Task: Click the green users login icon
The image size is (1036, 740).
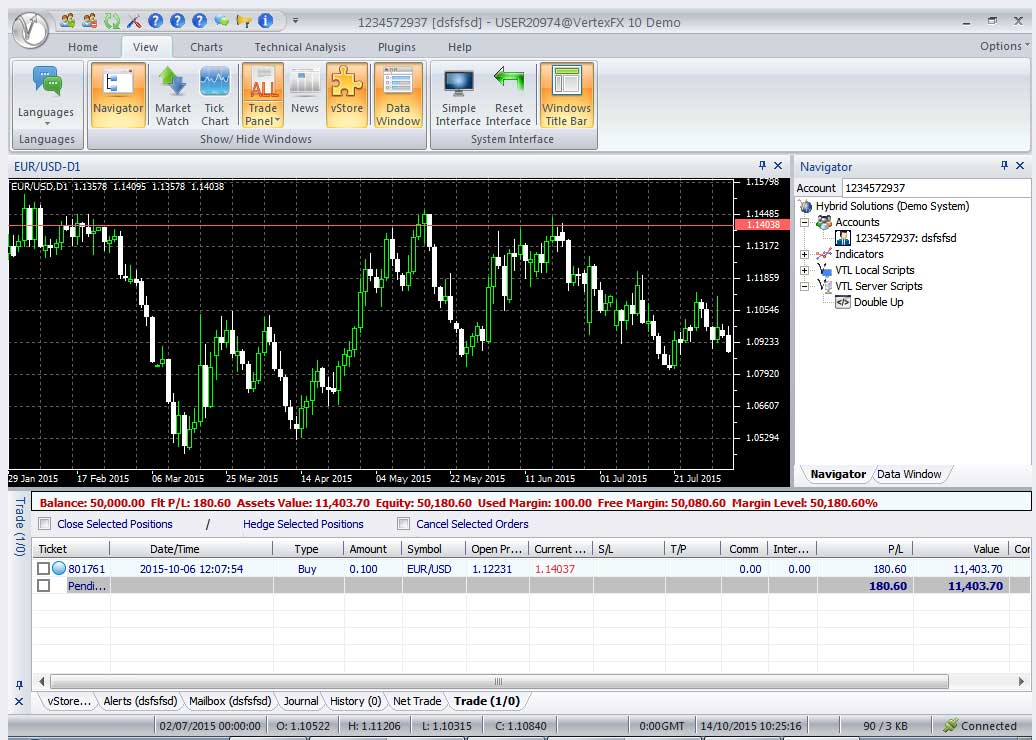Action: point(67,21)
